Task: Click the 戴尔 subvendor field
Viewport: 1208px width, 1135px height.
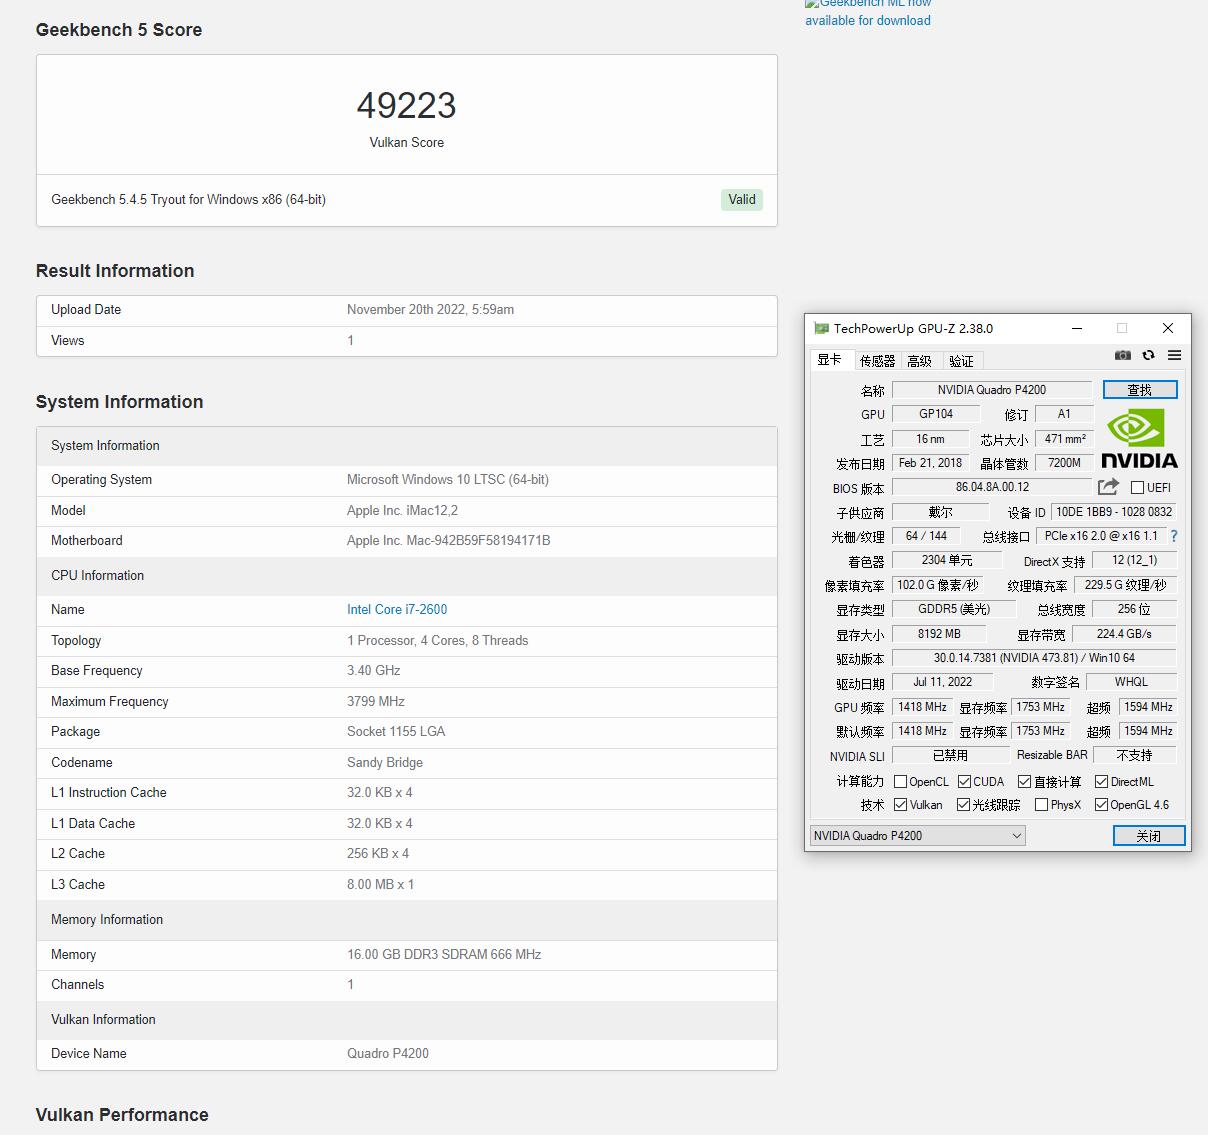Action: [940, 512]
